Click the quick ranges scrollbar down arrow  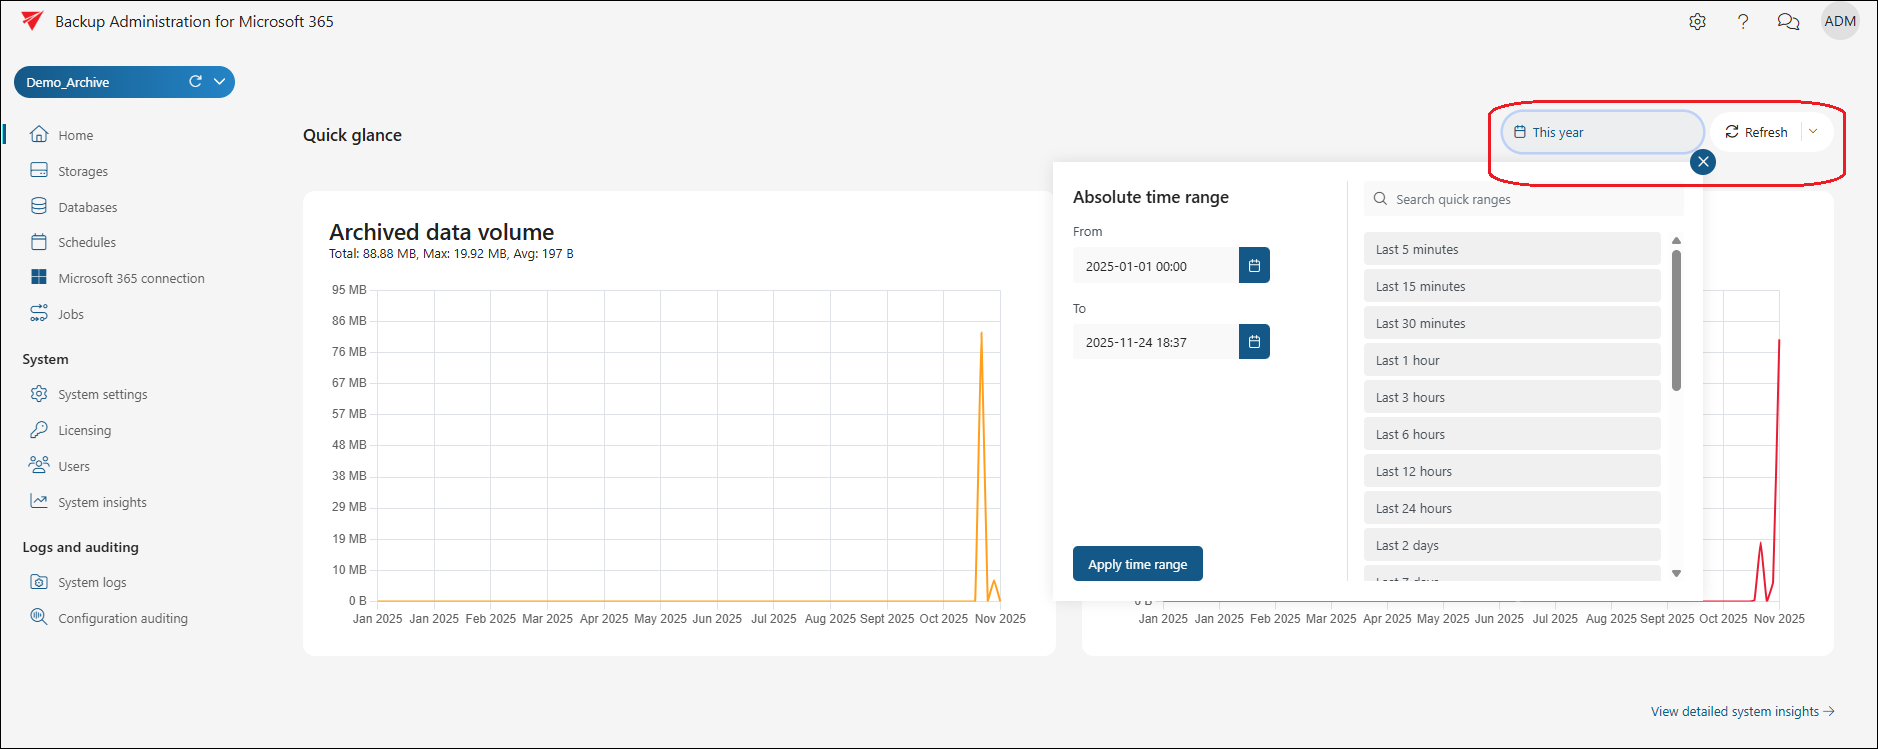(x=1676, y=573)
